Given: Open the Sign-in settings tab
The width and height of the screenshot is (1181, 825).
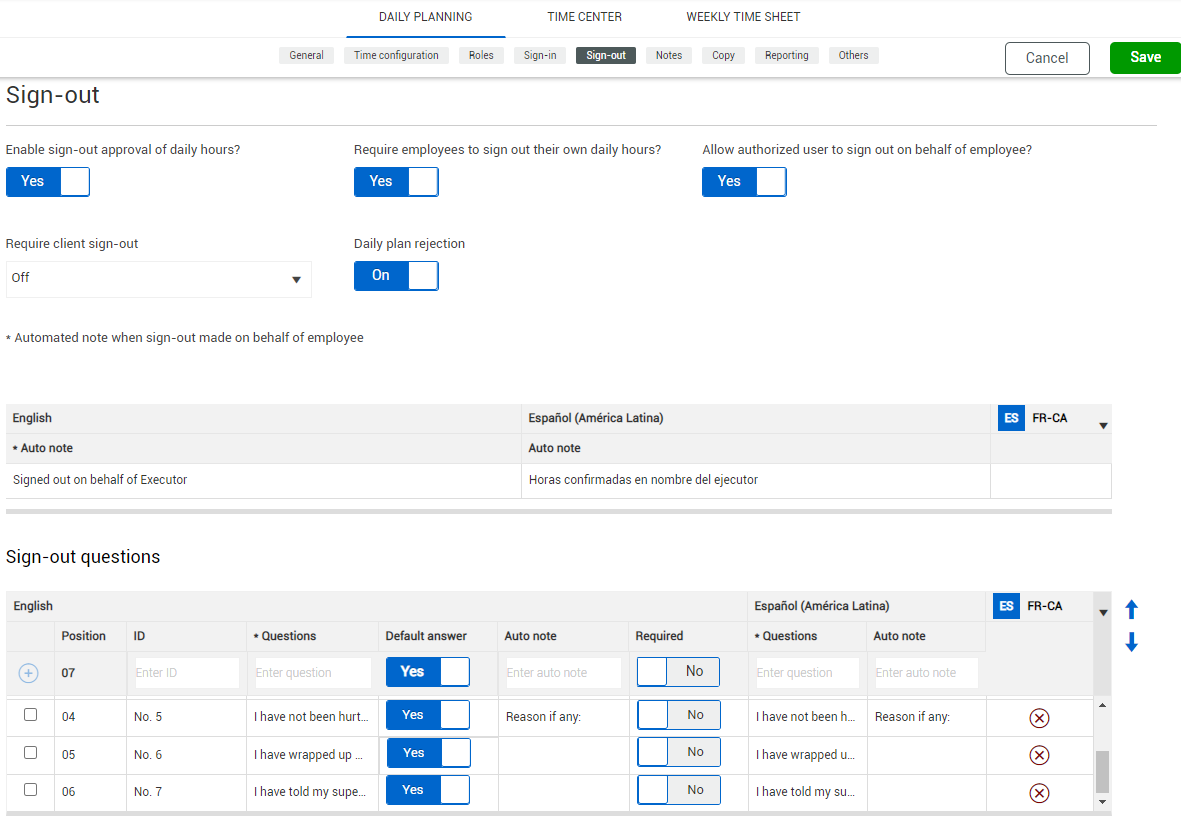Looking at the screenshot, I should 540,56.
